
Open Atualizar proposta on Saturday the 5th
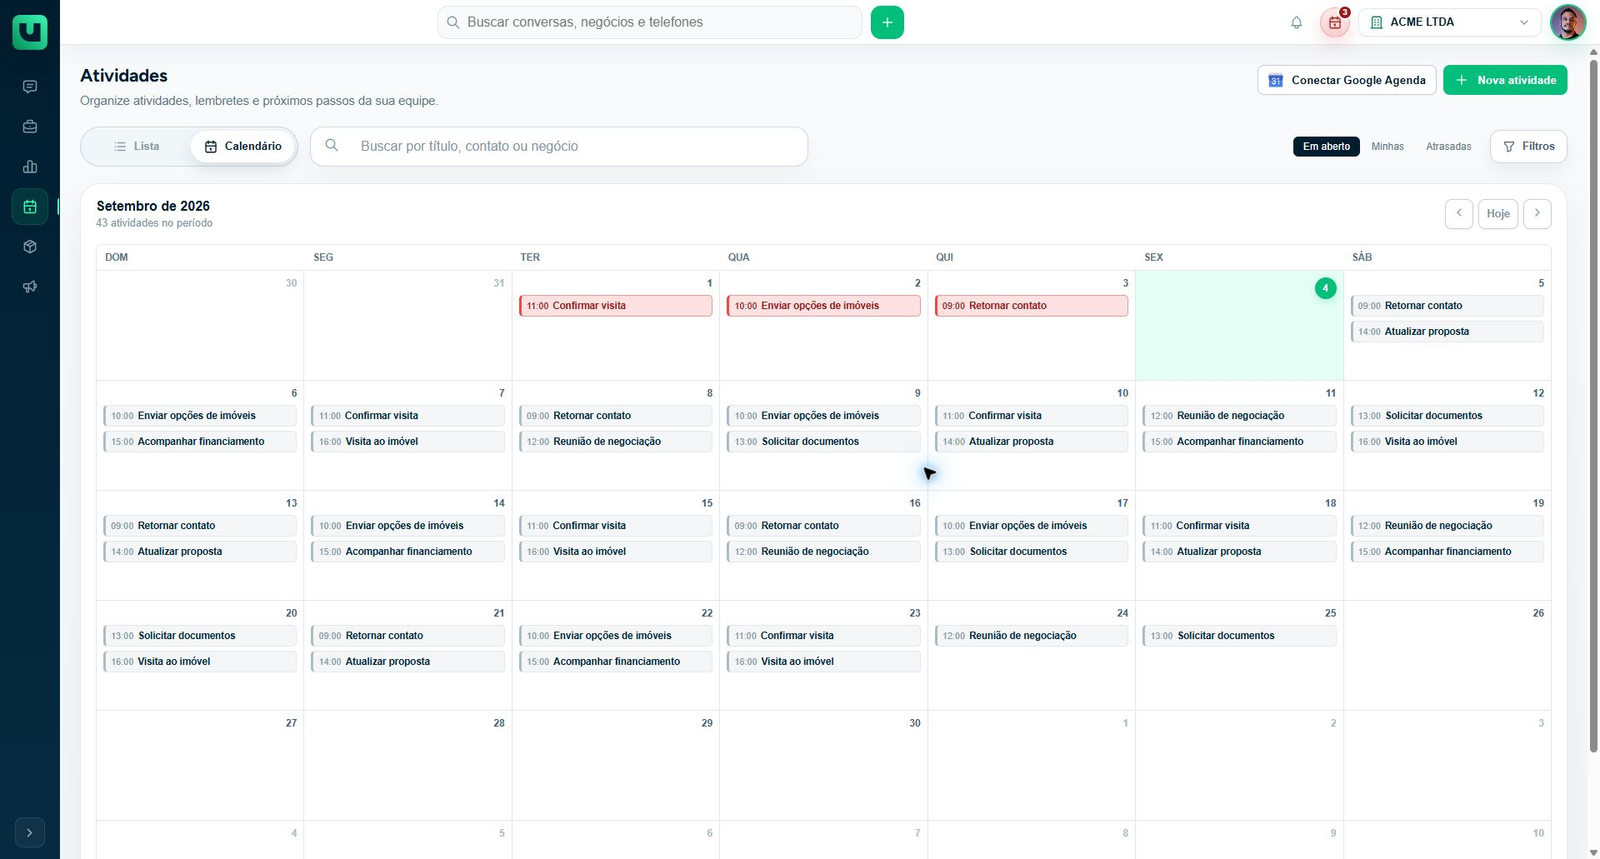[x=1447, y=332]
